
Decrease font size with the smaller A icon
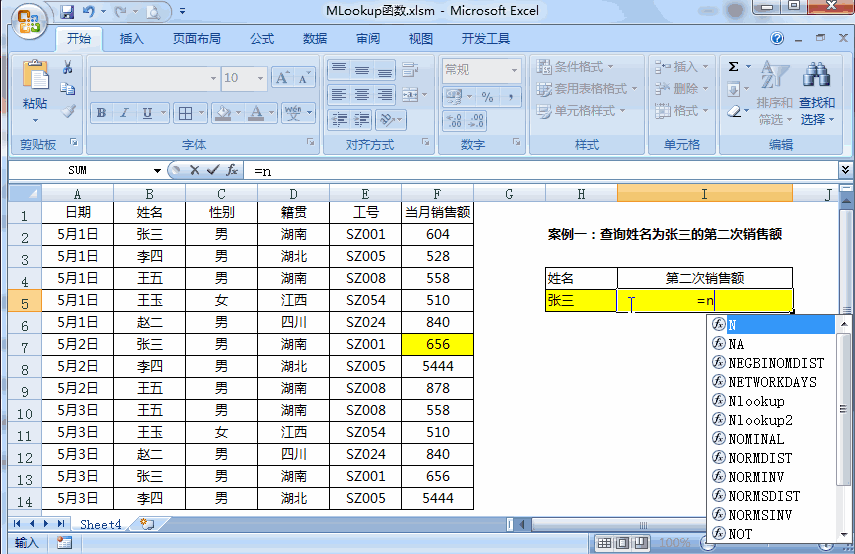303,78
